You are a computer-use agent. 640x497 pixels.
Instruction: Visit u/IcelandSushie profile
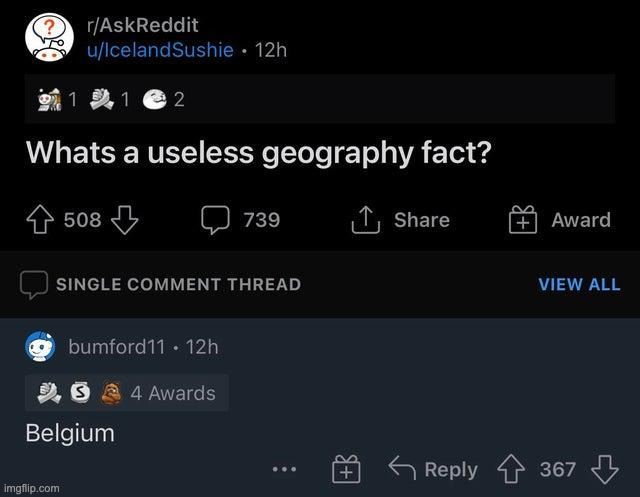[160, 50]
